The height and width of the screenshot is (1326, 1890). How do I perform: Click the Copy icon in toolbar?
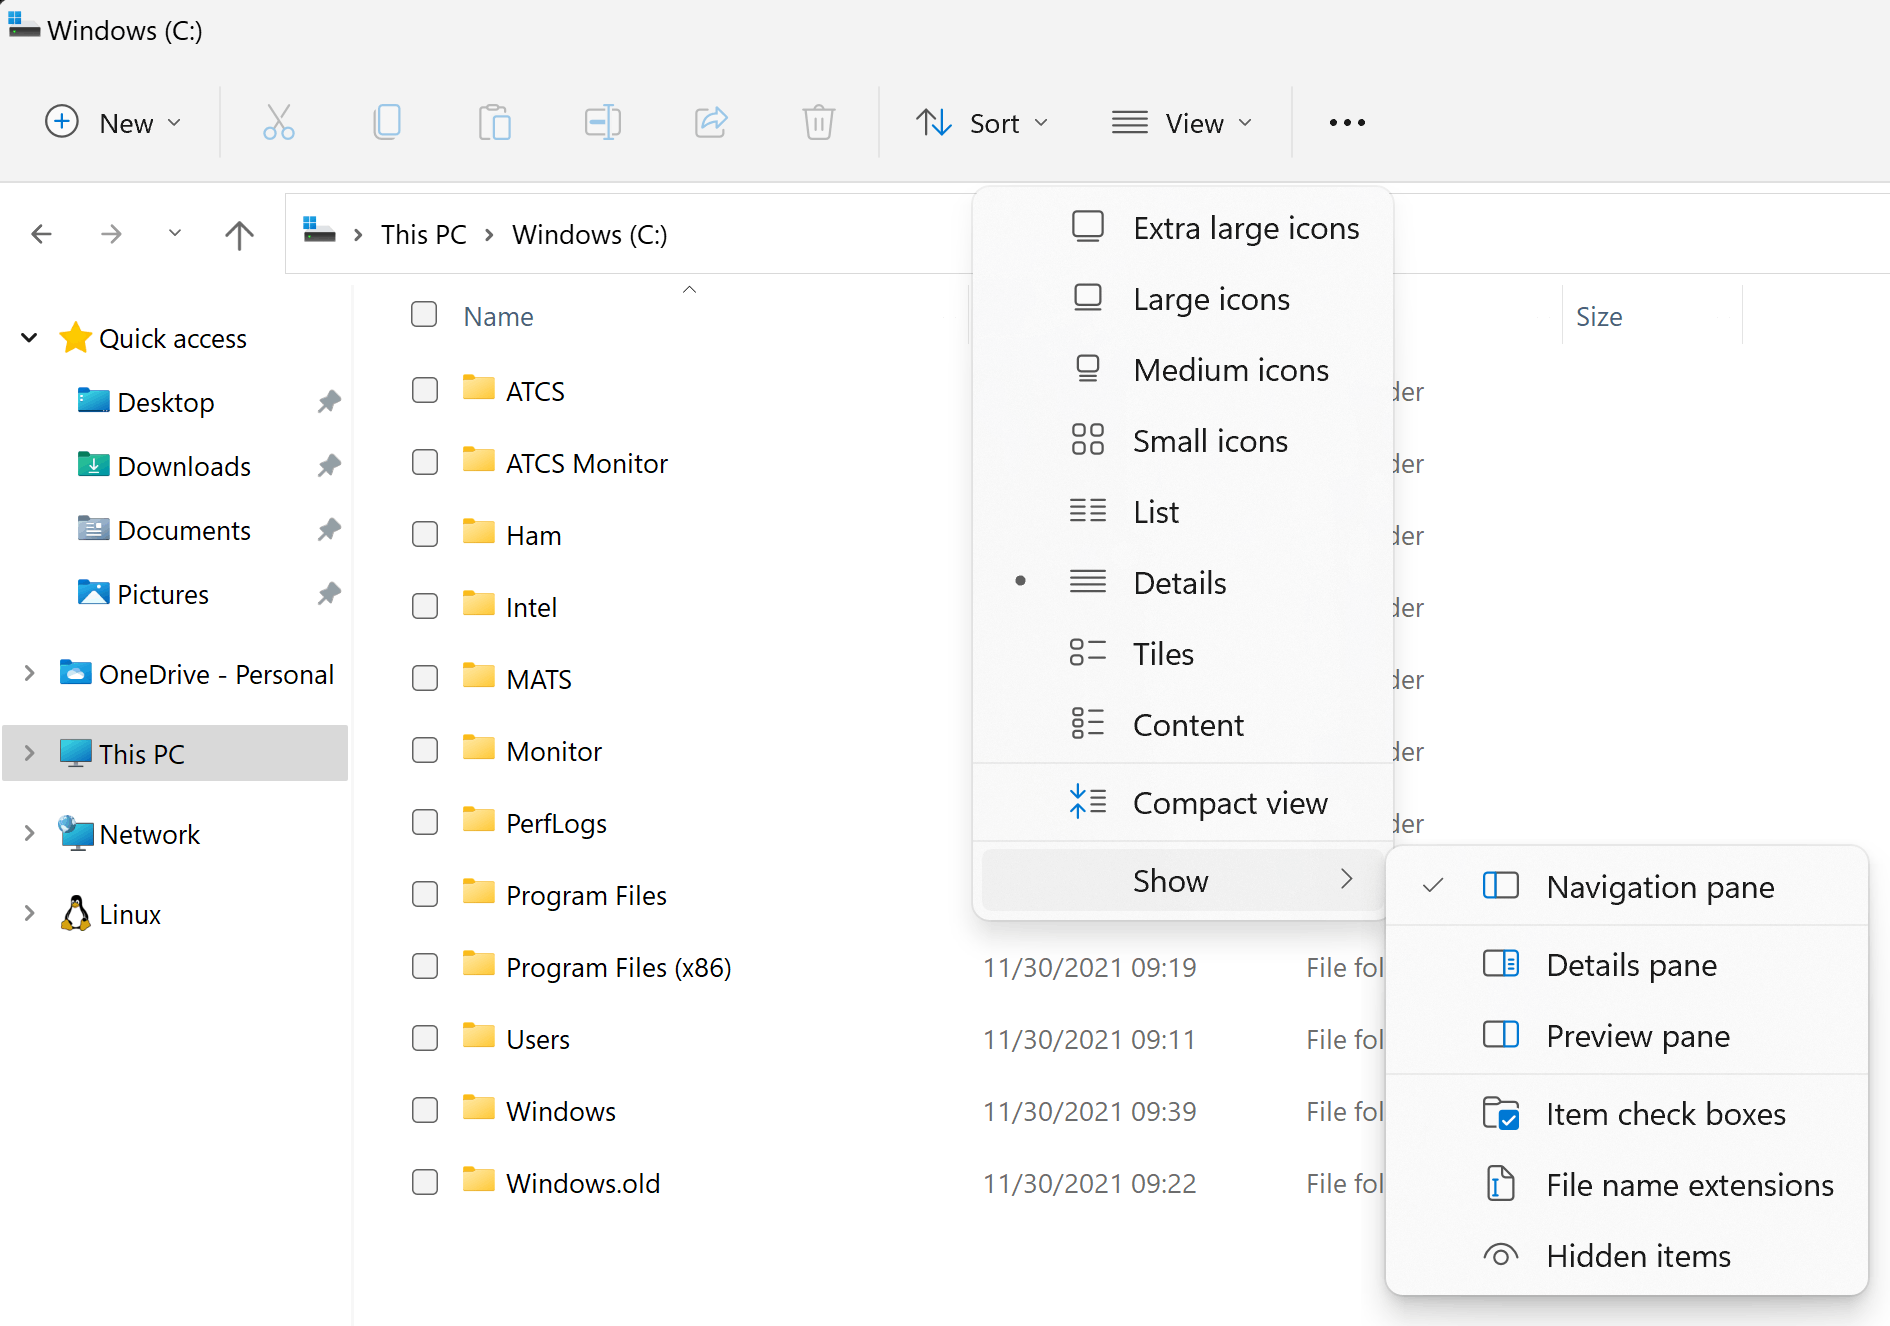(387, 123)
